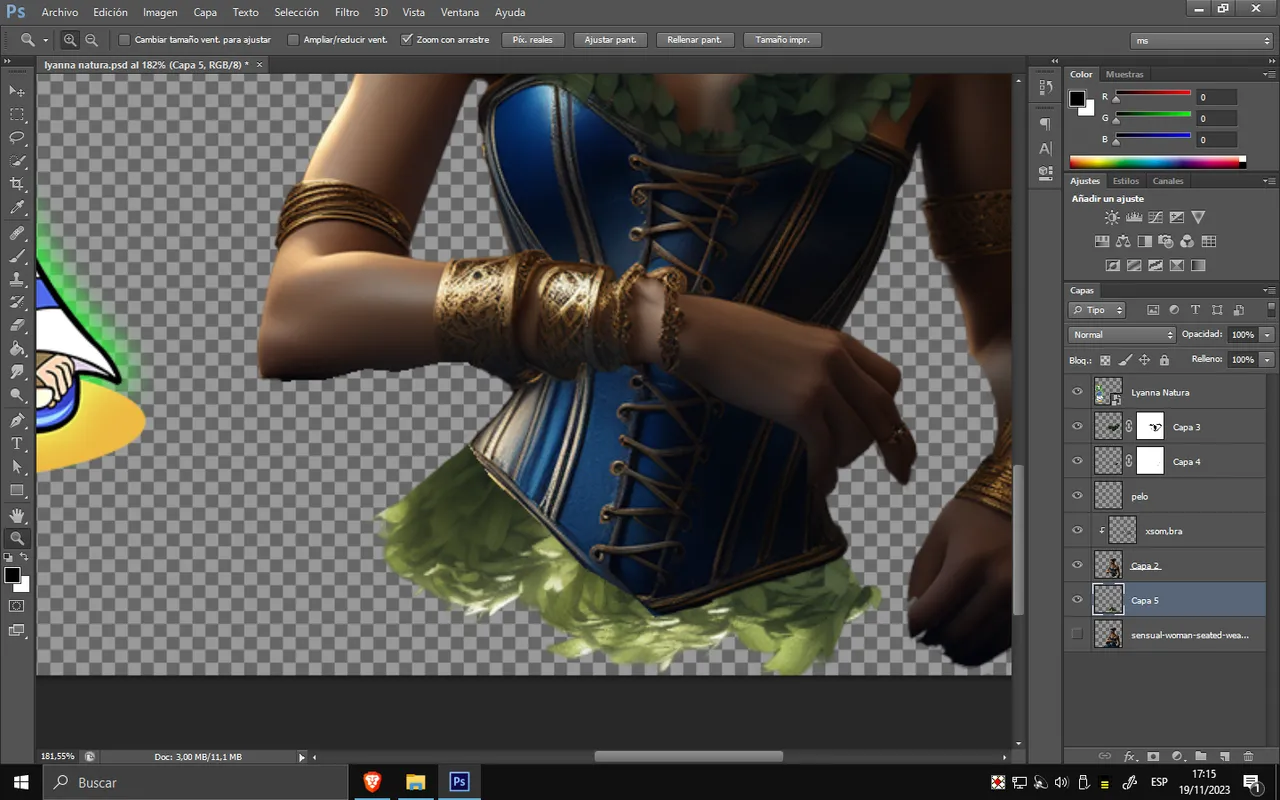Add a Brightness/Contrast adjustment
Image resolution: width=1280 pixels, height=800 pixels.
click(x=1112, y=217)
